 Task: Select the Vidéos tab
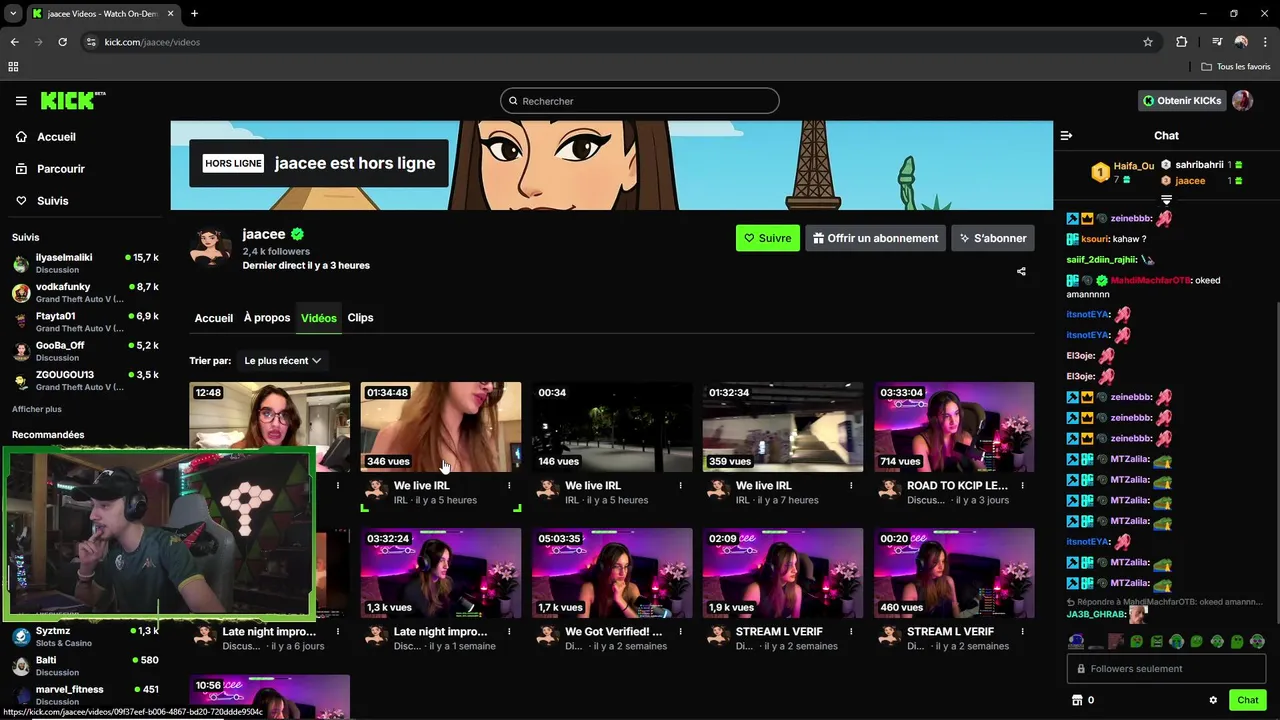pyautogui.click(x=319, y=318)
